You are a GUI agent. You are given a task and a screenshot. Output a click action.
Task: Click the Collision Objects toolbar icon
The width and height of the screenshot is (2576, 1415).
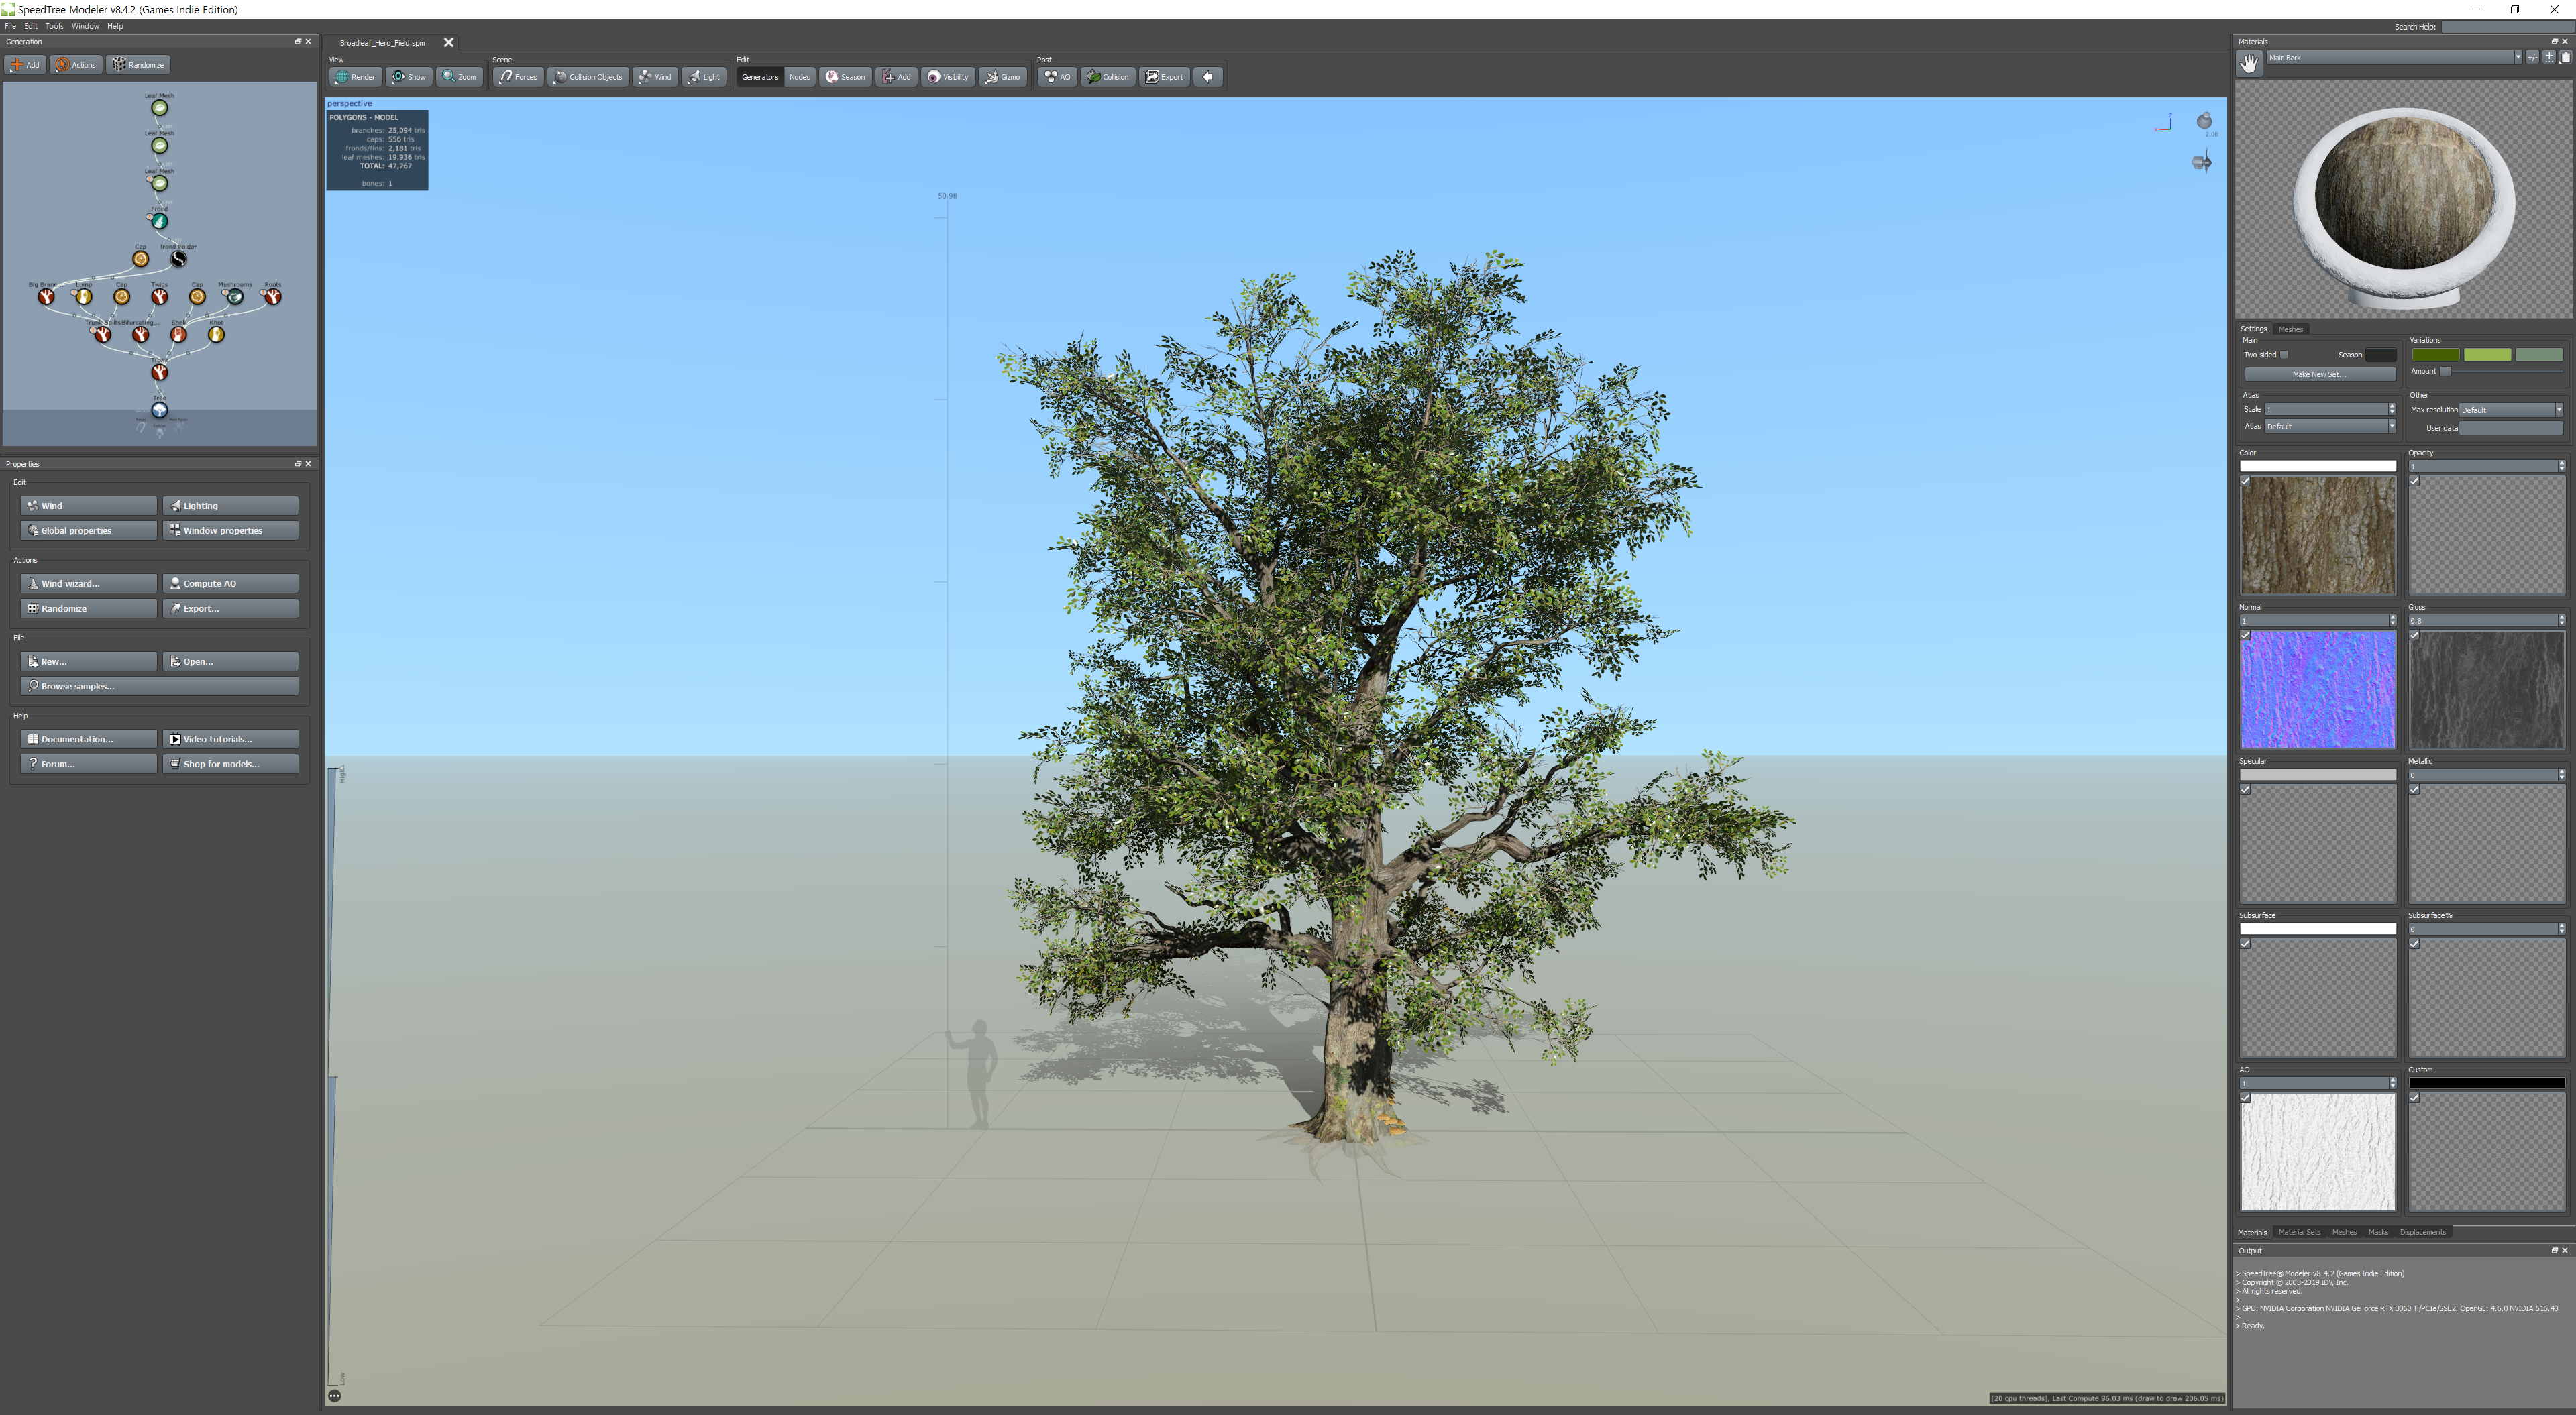pos(588,77)
